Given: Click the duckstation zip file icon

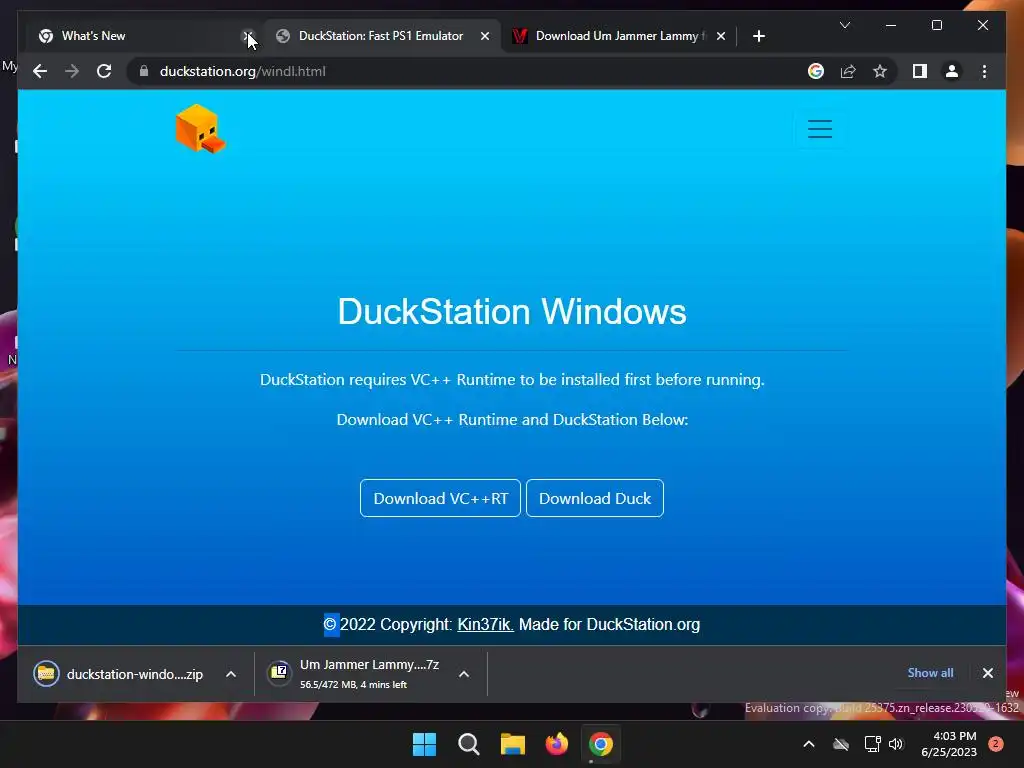Looking at the screenshot, I should [x=46, y=673].
